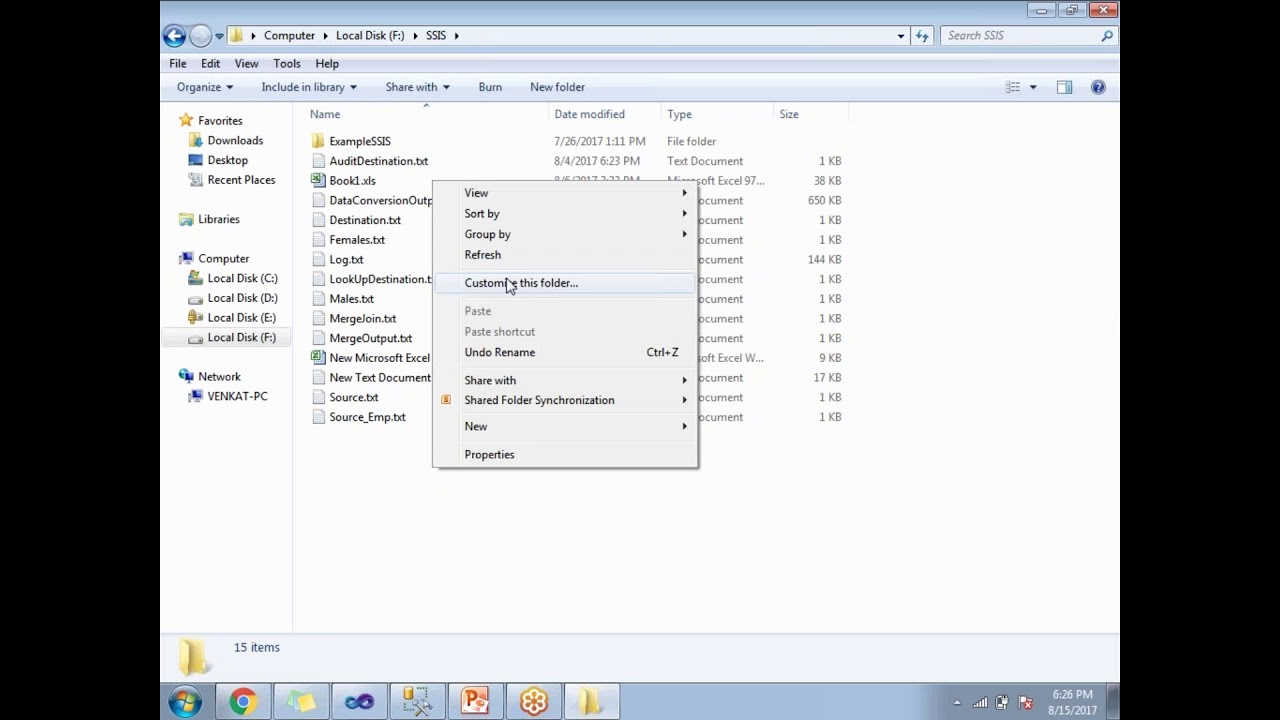Select the Book1.xls file icon

point(318,181)
